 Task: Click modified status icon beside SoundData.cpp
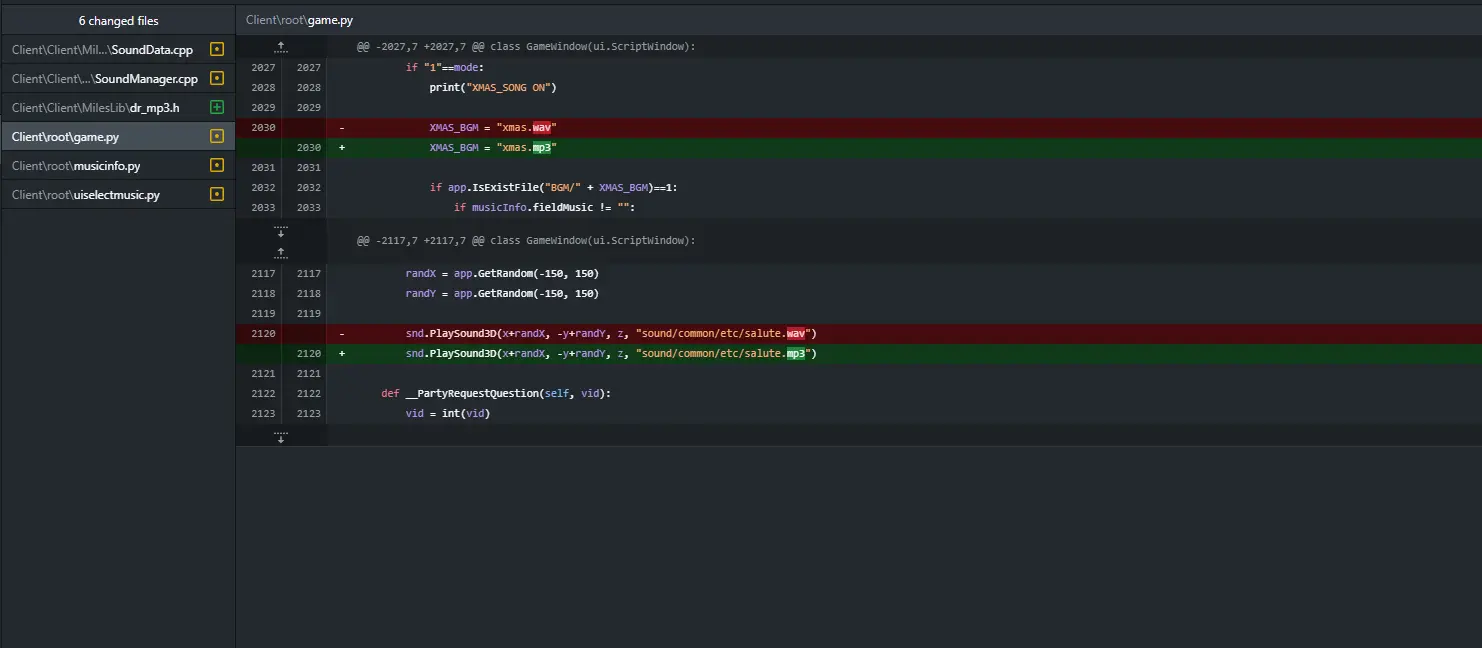pyautogui.click(x=217, y=50)
